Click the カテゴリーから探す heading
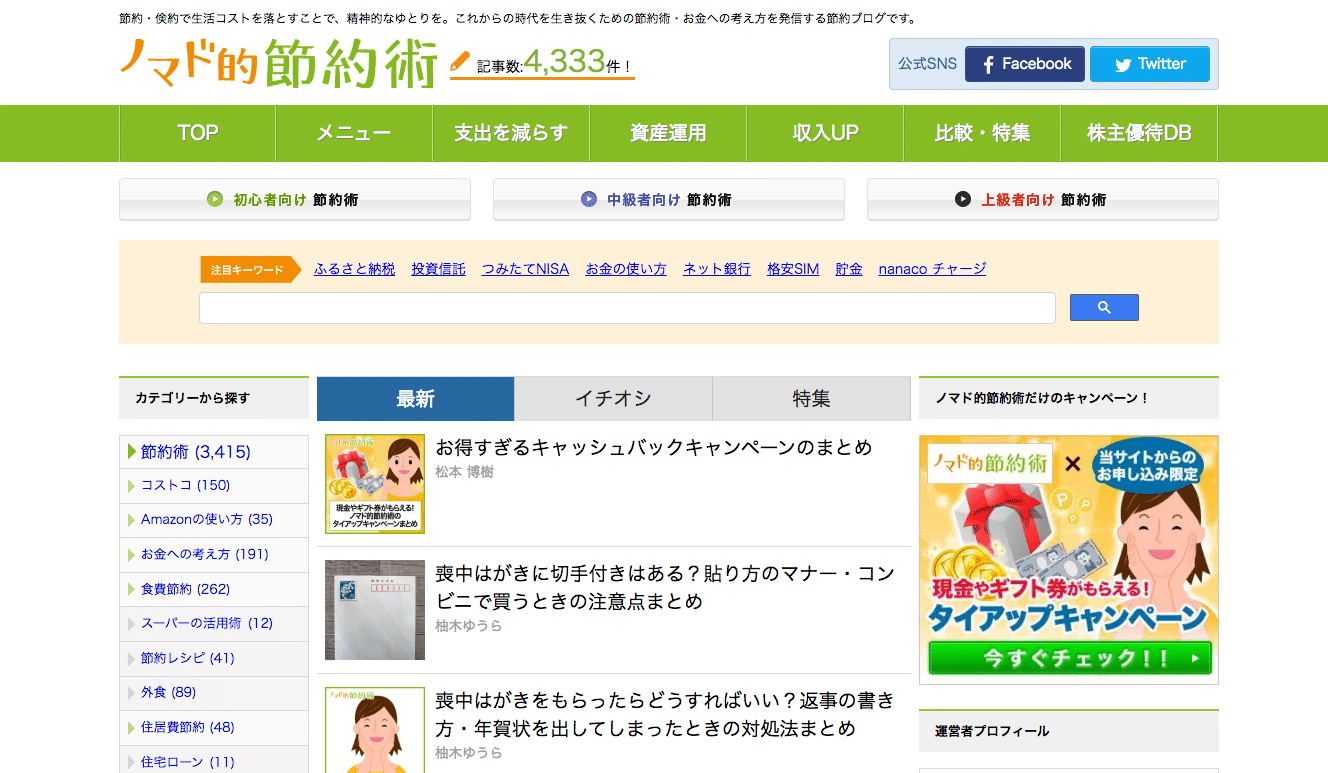Screen dimensions: 1328x773 coord(192,398)
